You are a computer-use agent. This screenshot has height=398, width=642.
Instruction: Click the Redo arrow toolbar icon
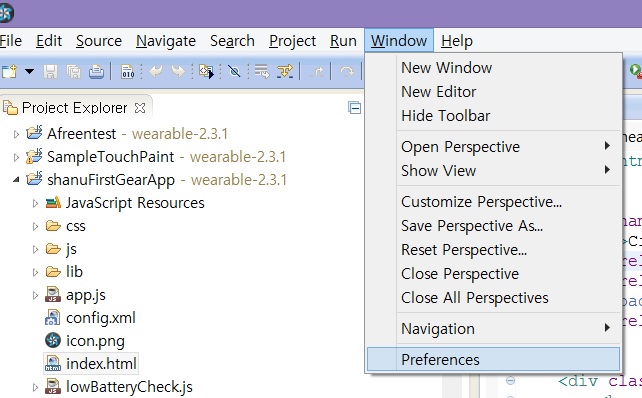pos(178,72)
